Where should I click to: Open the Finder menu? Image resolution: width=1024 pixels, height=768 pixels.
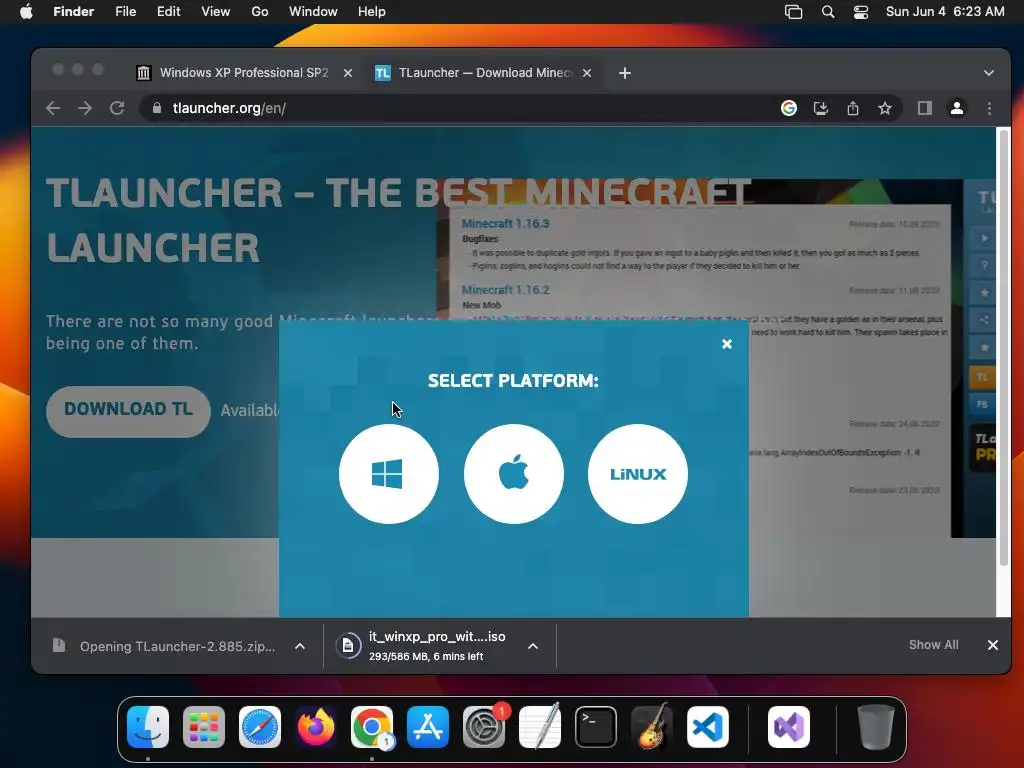point(73,12)
